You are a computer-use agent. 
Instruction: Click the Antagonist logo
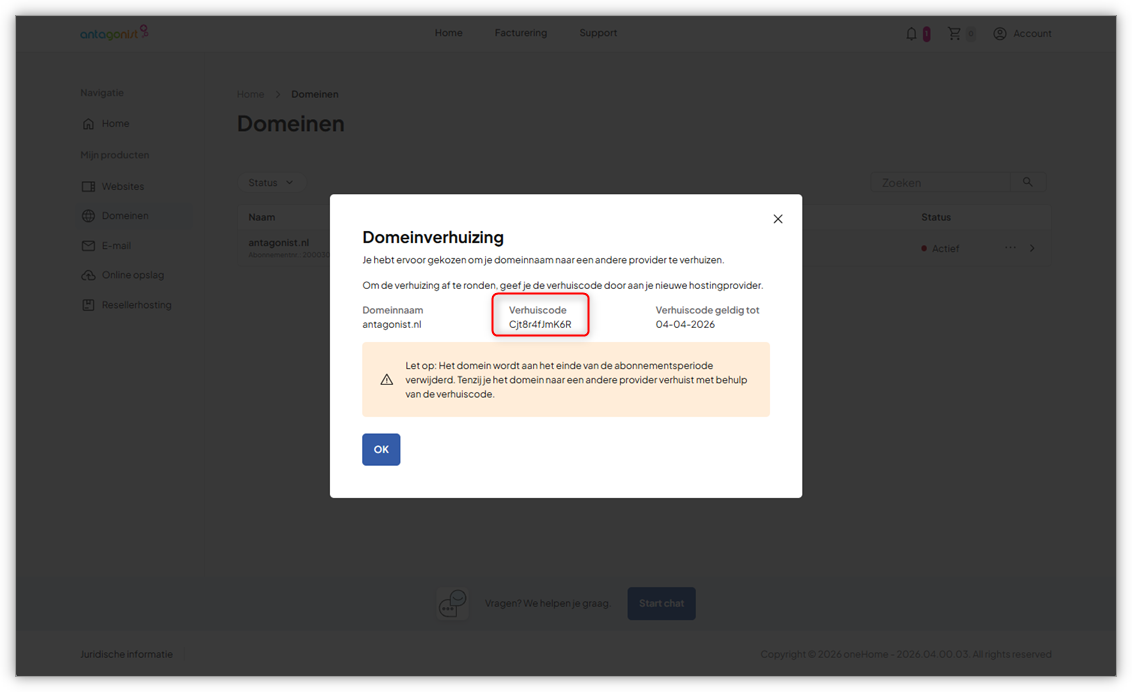[x=114, y=33]
